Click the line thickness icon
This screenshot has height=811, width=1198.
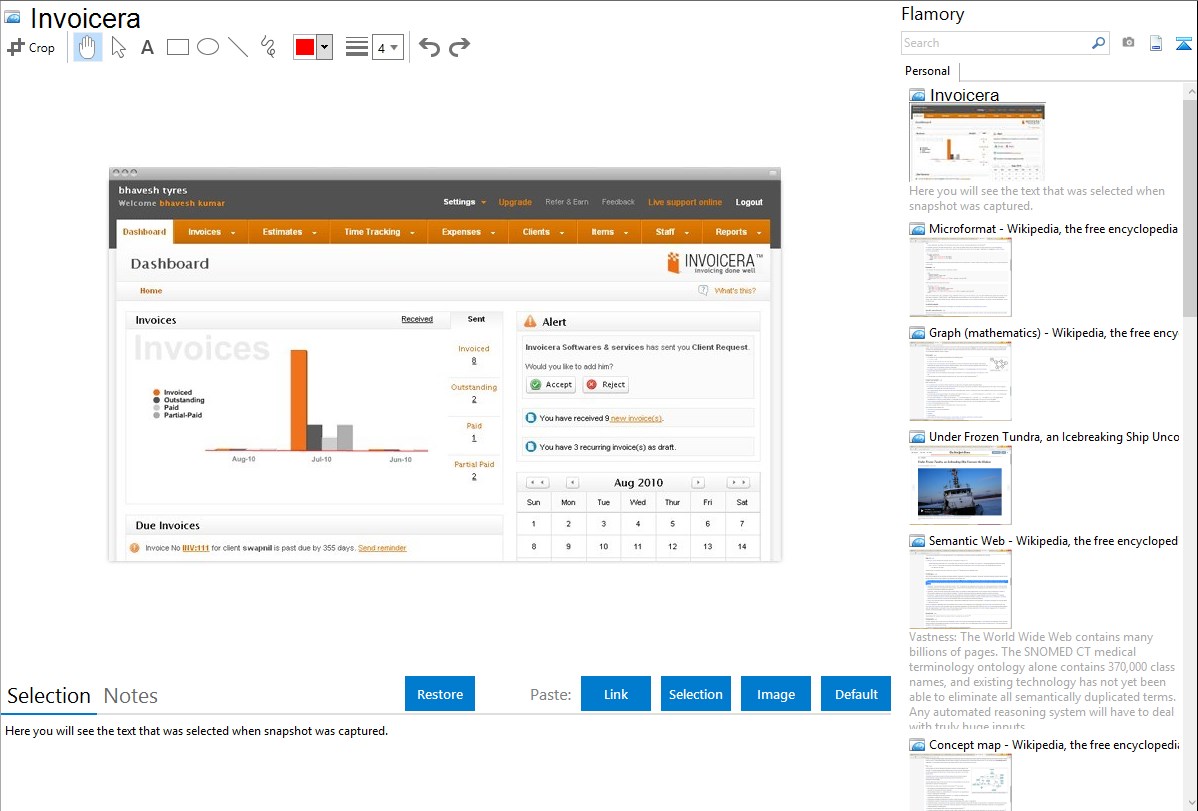click(357, 47)
